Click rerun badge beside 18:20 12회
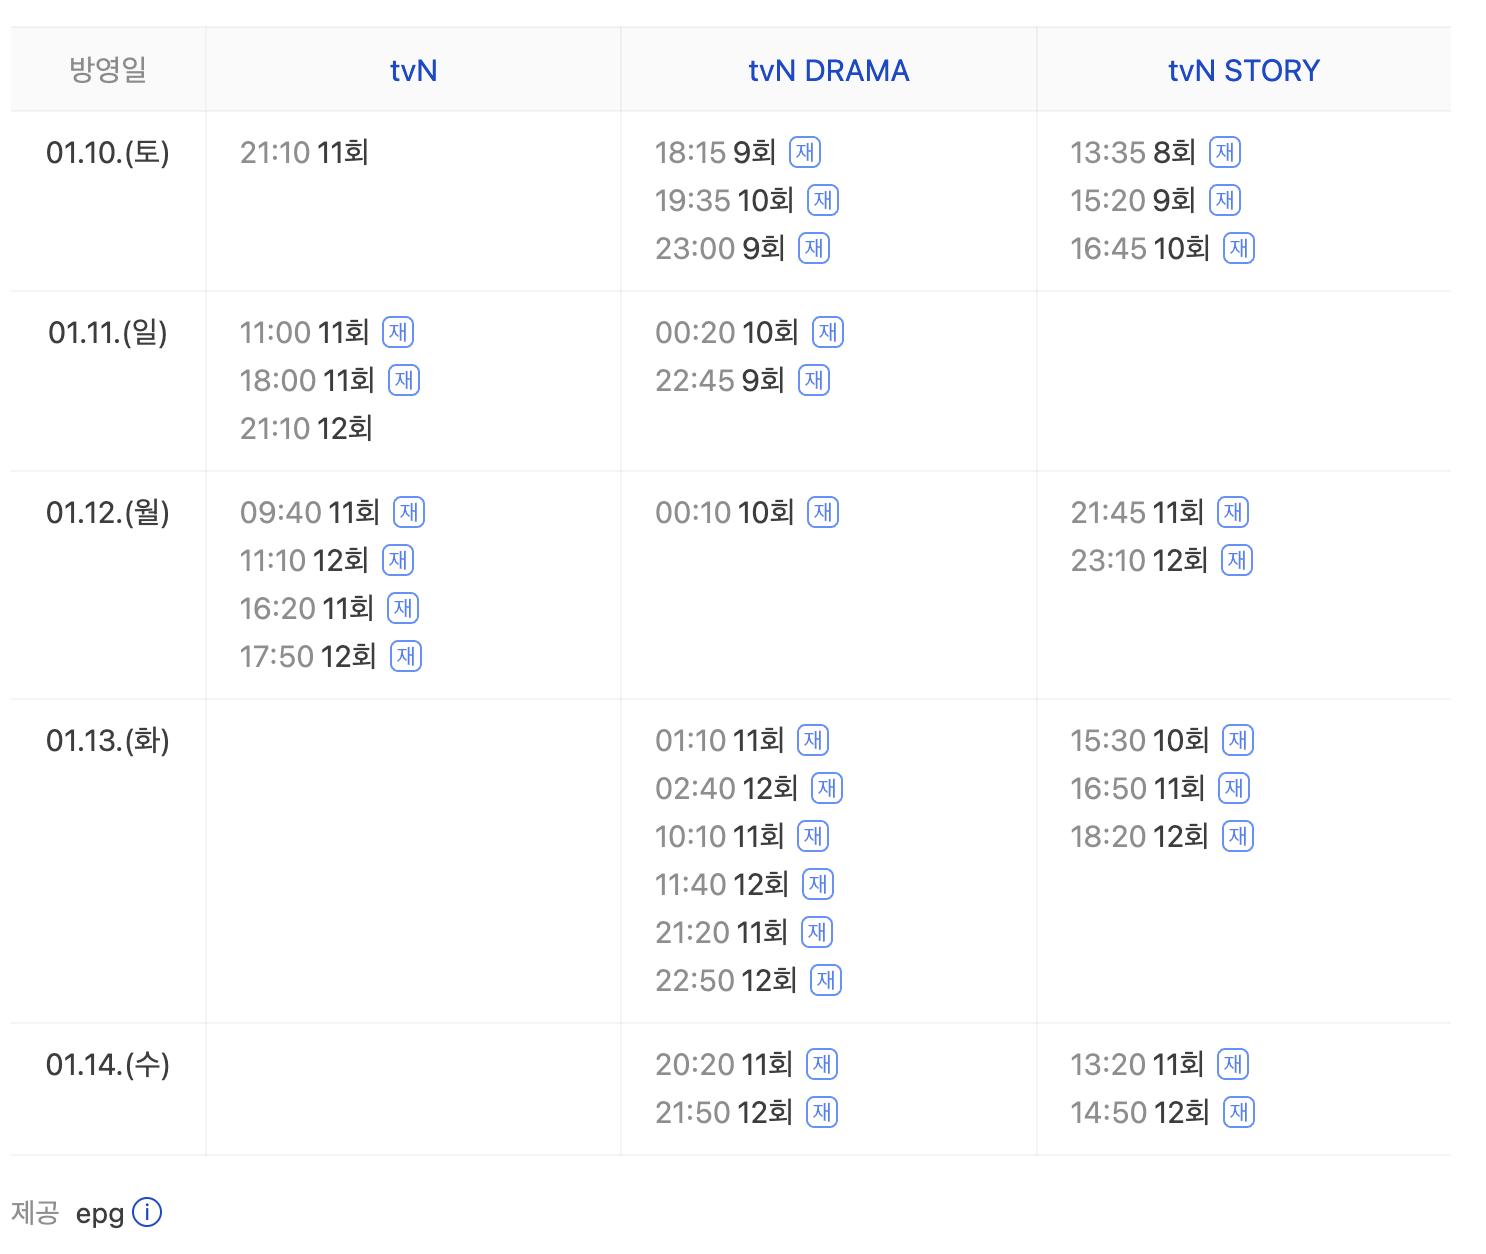Viewport: 1486px width, 1254px height. click(x=1238, y=836)
